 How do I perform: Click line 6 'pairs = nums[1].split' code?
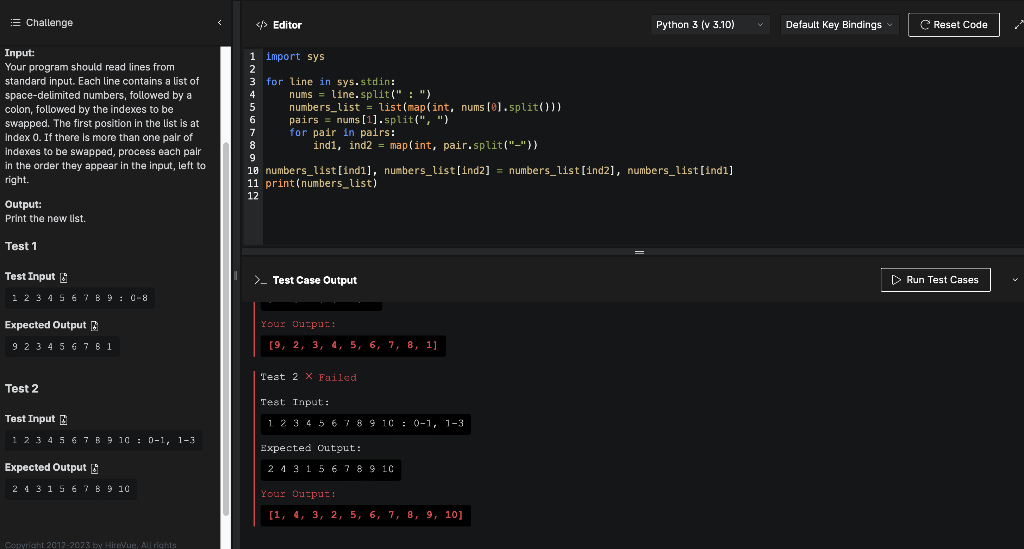369,120
